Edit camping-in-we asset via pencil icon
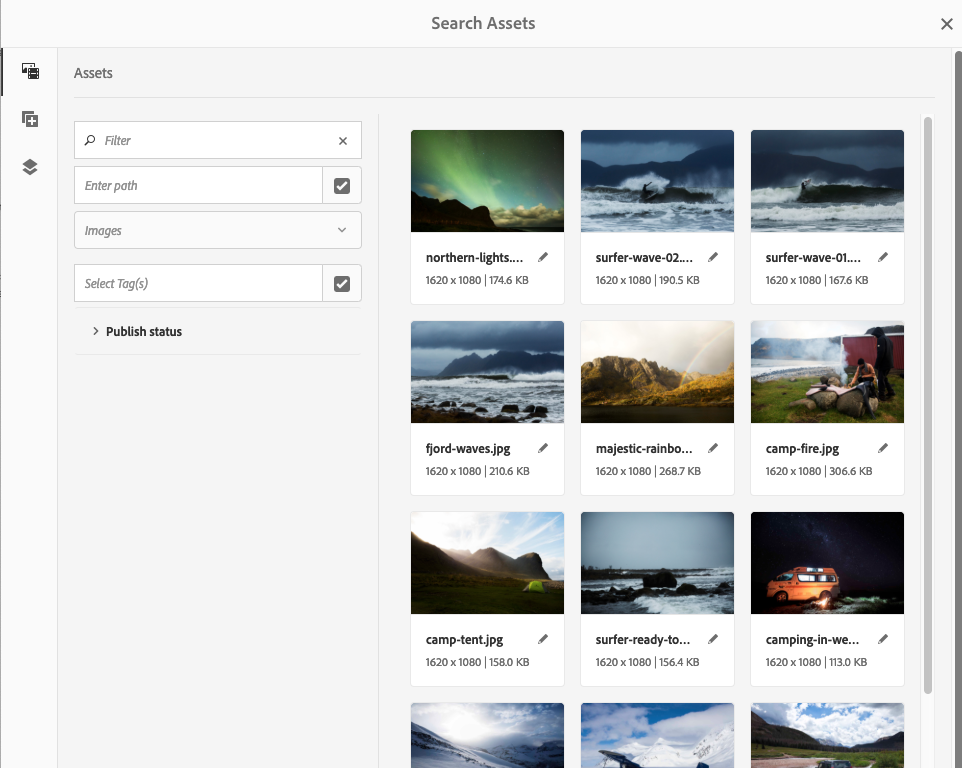Image resolution: width=962 pixels, height=768 pixels. (883, 639)
